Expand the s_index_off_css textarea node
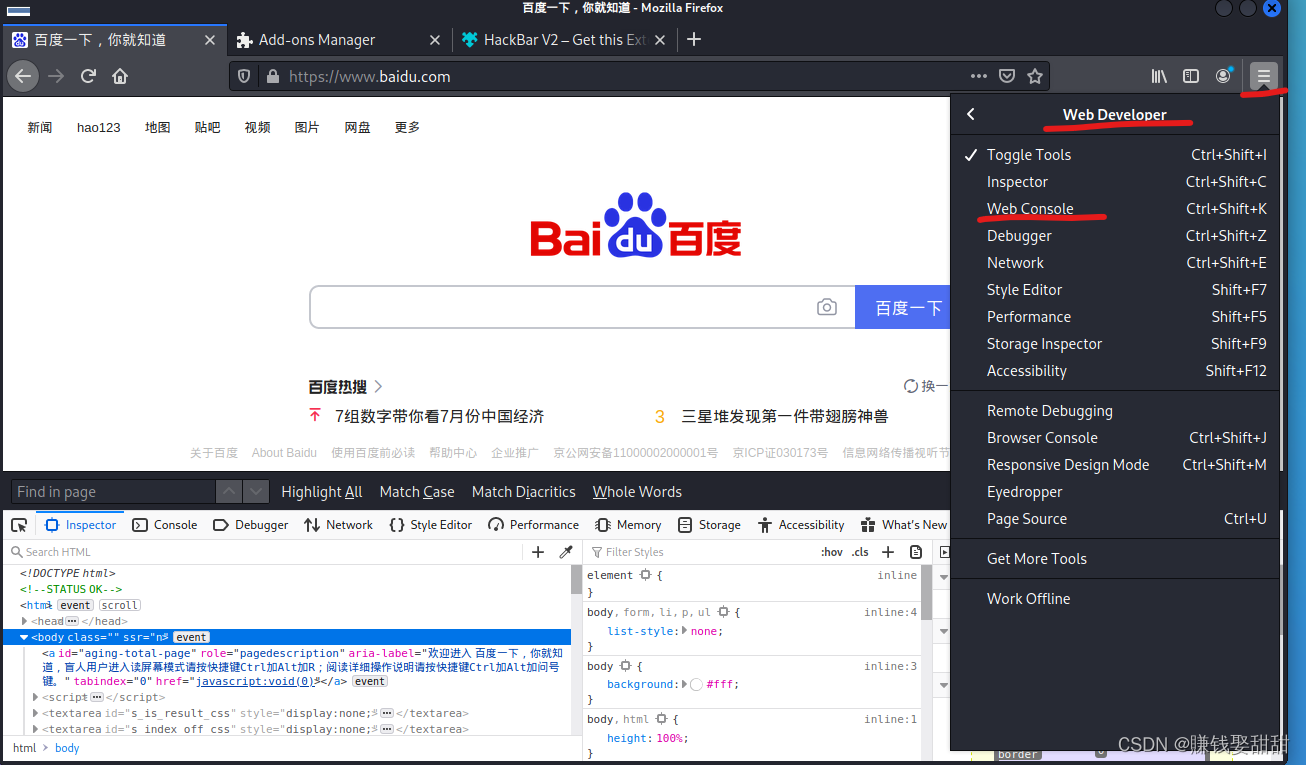 click(x=36, y=729)
